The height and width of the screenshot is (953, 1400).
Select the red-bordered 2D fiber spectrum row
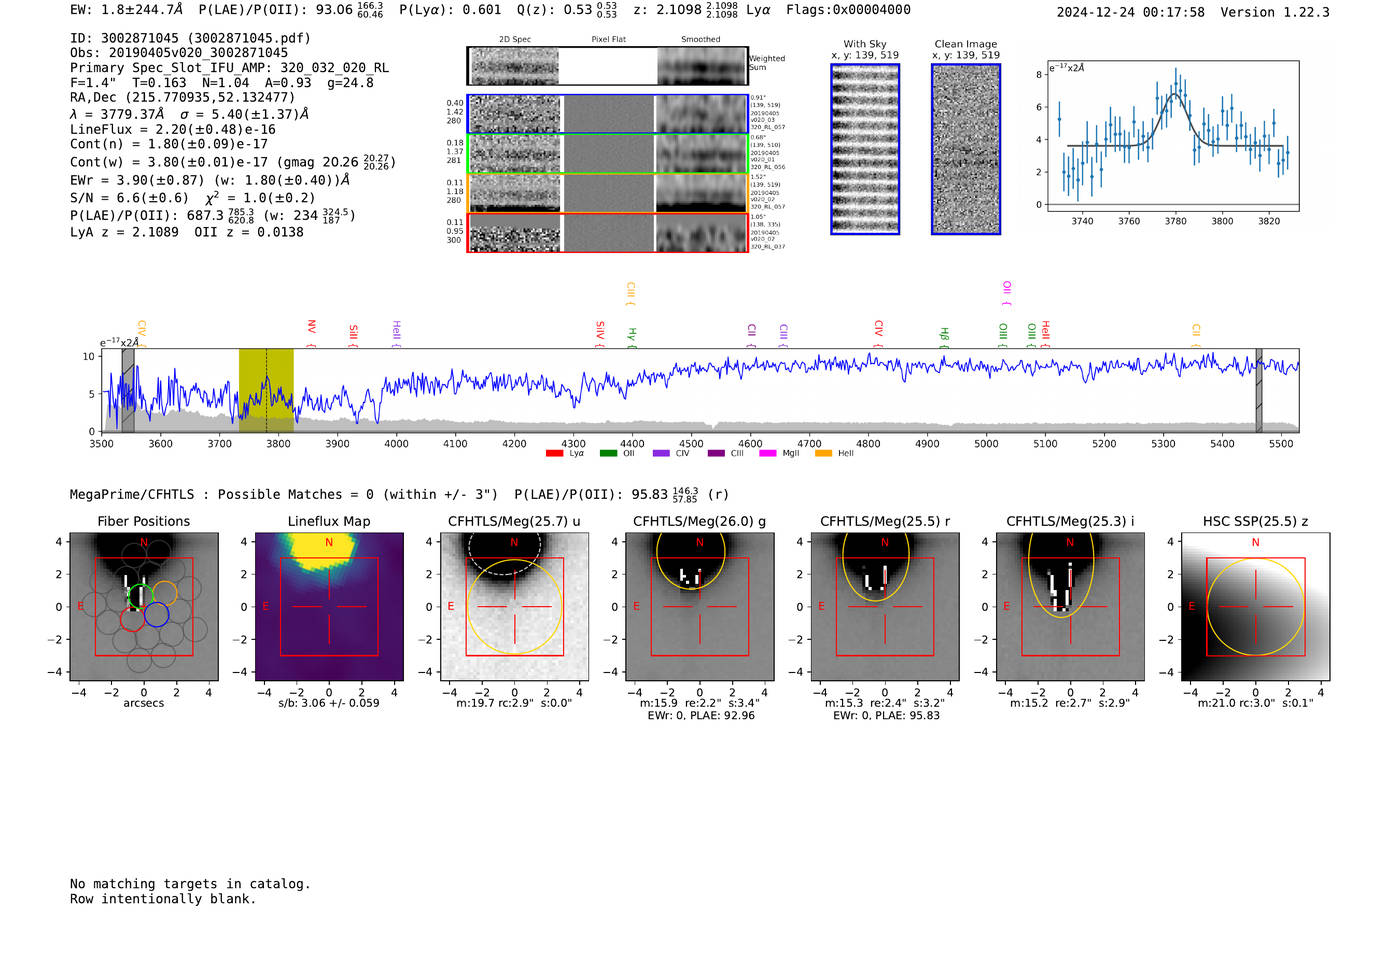point(608,232)
